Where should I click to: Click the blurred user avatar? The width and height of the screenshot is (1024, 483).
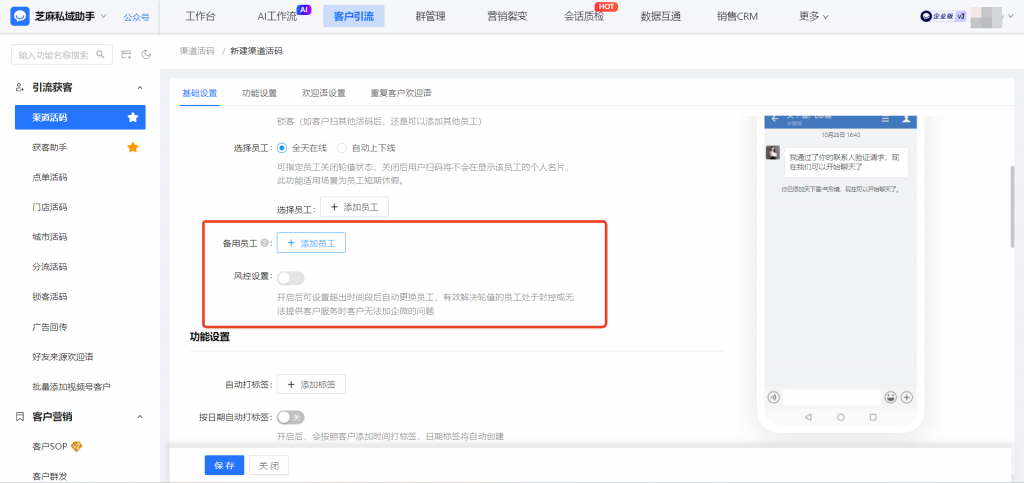[984, 17]
